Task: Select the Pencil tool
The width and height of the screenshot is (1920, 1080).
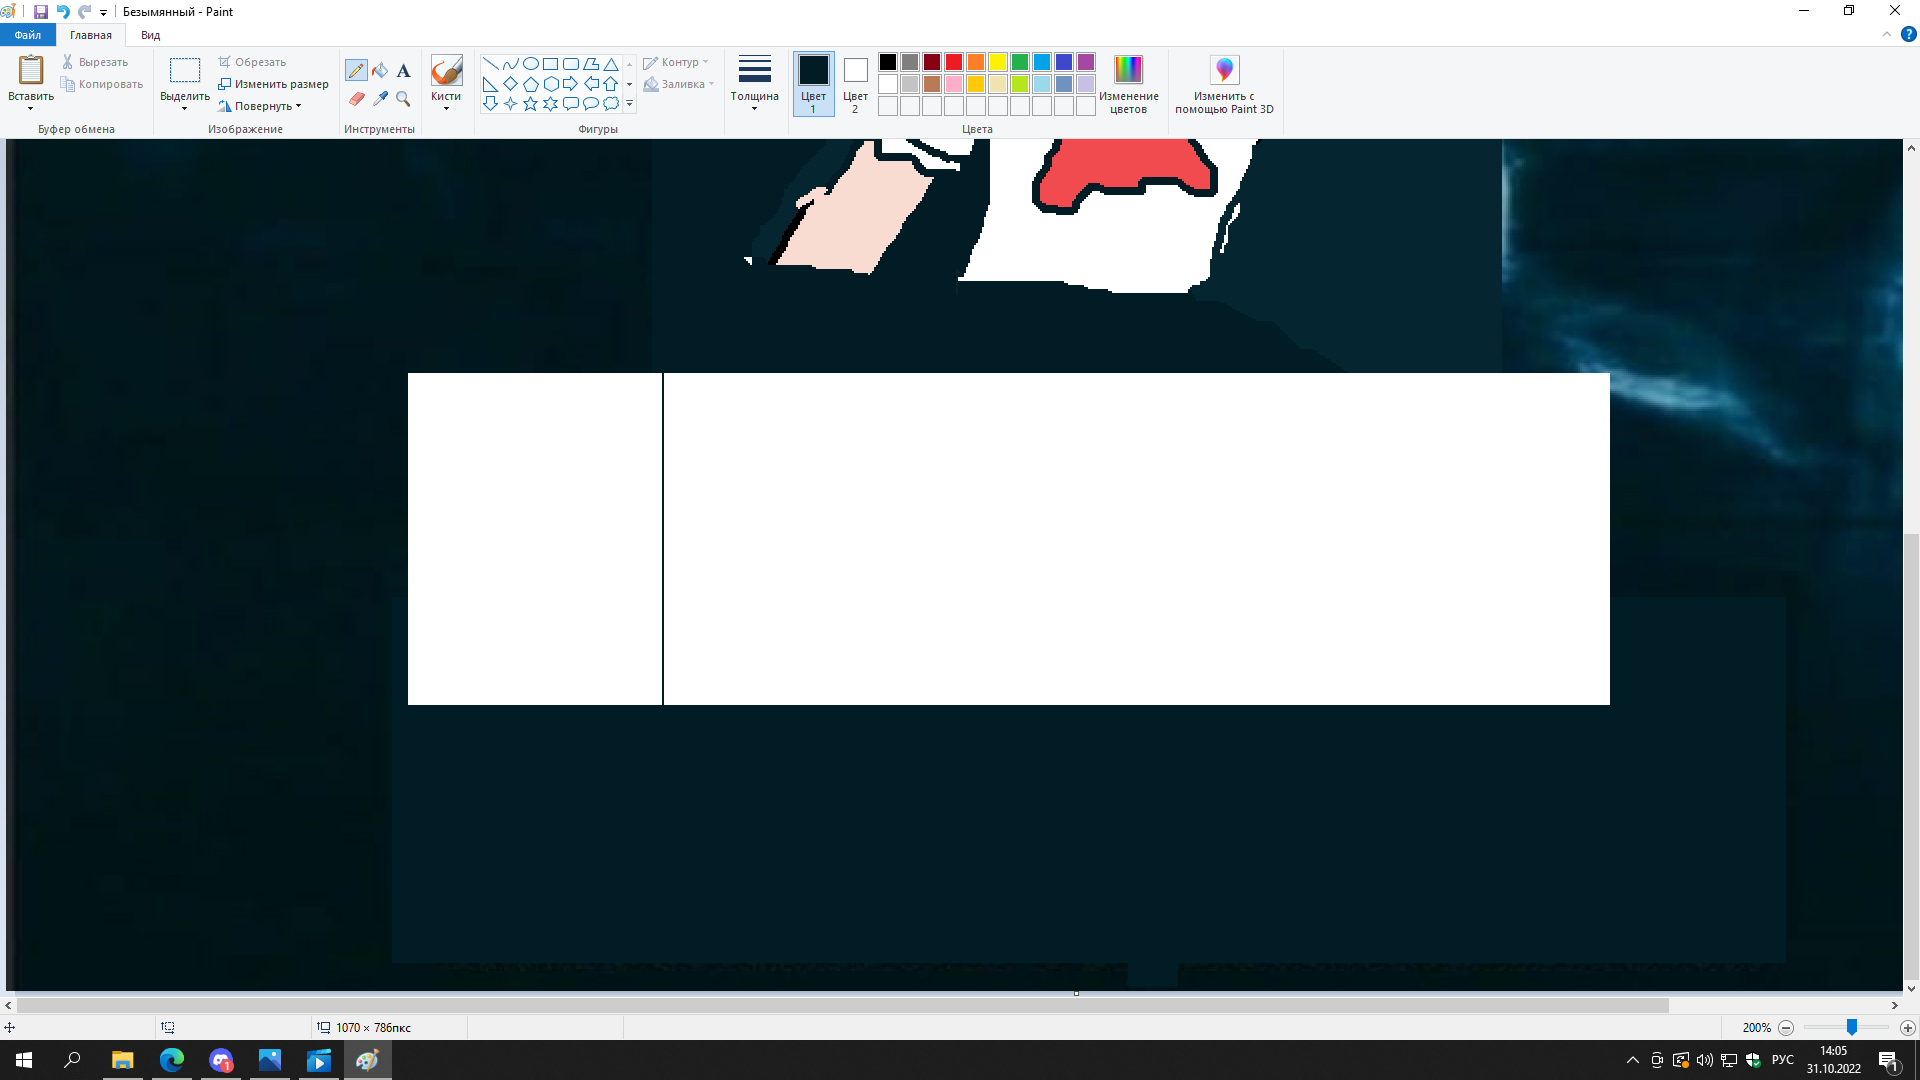Action: (x=356, y=71)
